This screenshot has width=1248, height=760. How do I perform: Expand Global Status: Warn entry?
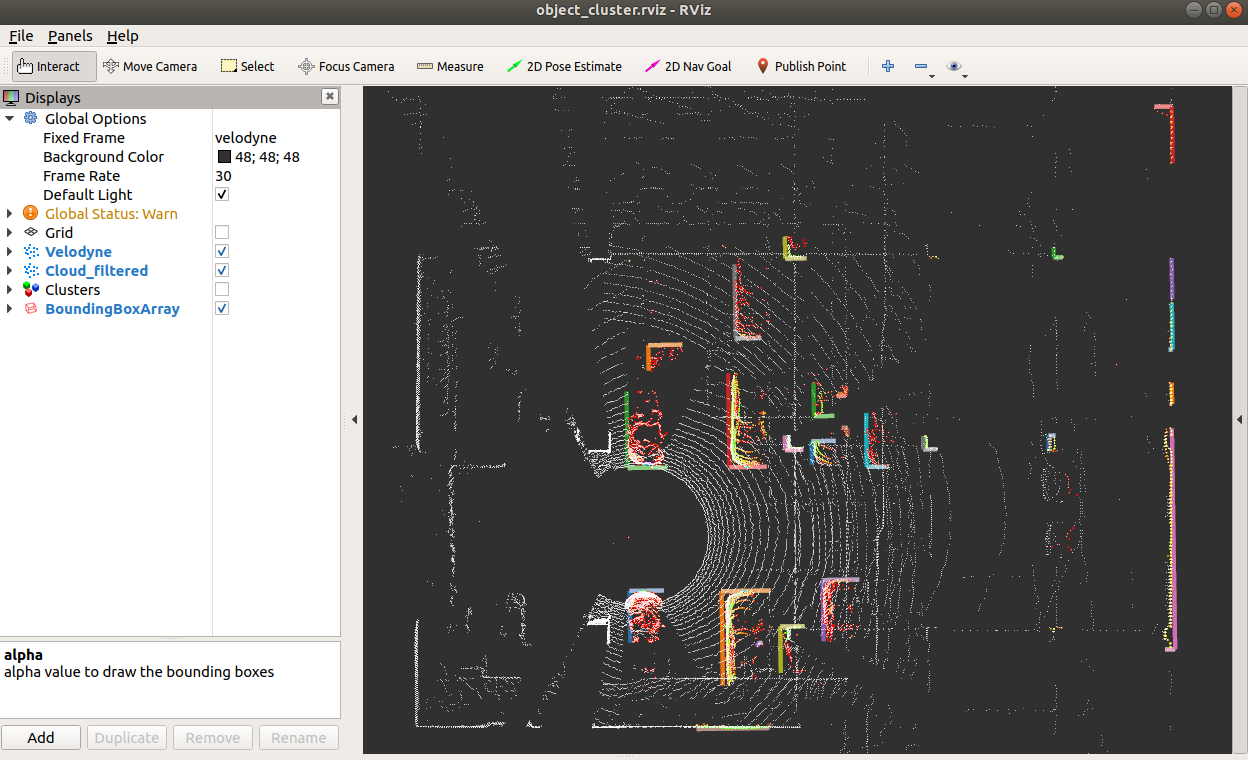pyautogui.click(x=10, y=214)
